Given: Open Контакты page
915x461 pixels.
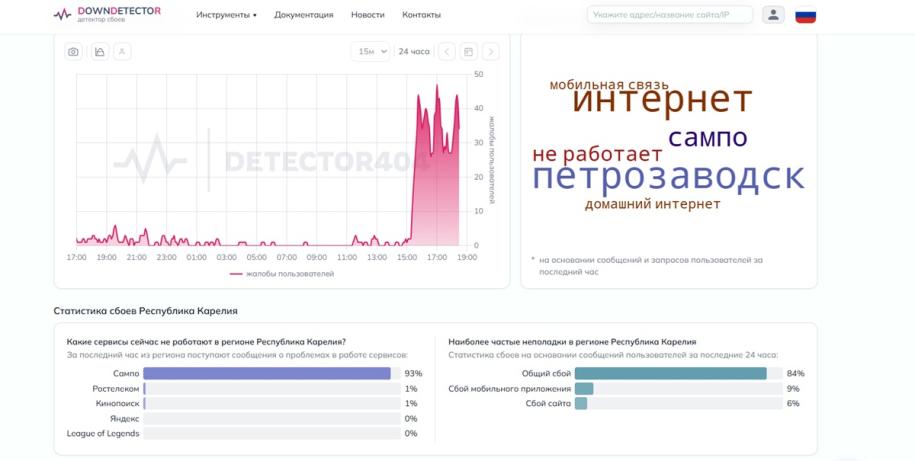Looking at the screenshot, I should click(x=421, y=15).
